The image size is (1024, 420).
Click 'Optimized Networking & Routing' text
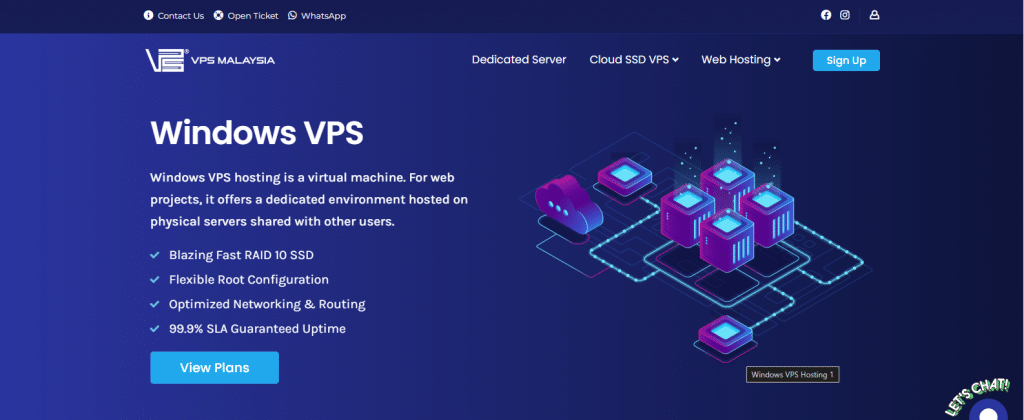tap(267, 304)
